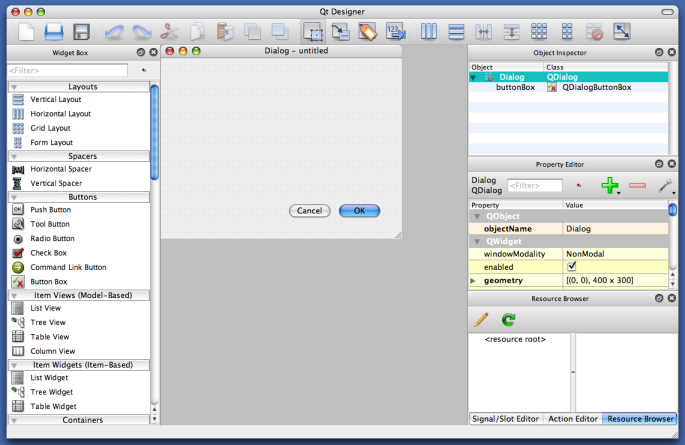Image resolution: width=685 pixels, height=445 pixels.
Task: Select Tree View in the Widget Box
Action: (x=48, y=323)
